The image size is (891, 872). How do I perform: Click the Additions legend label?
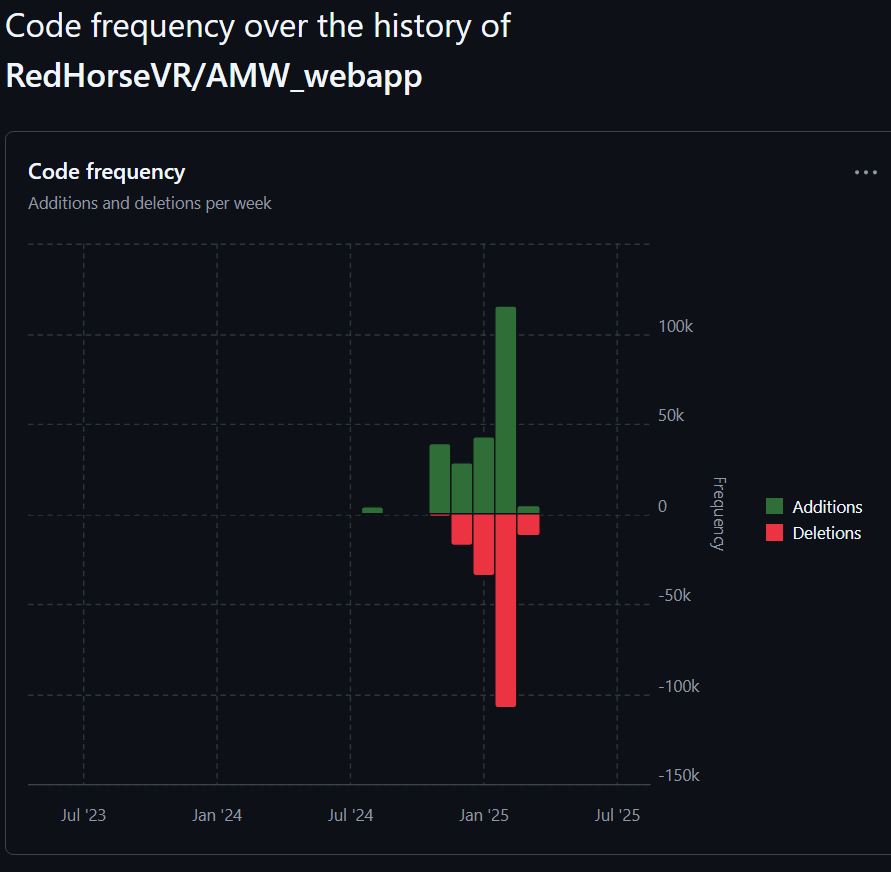(827, 507)
